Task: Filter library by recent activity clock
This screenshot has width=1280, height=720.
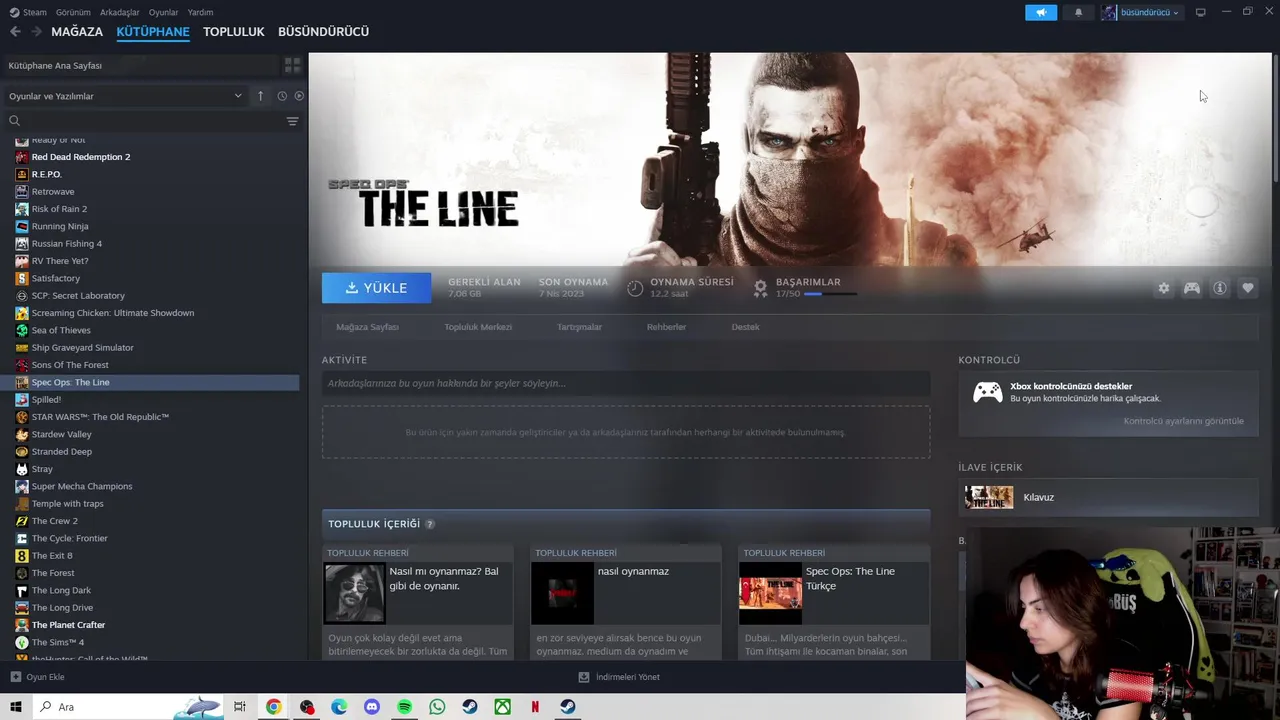Action: [282, 96]
